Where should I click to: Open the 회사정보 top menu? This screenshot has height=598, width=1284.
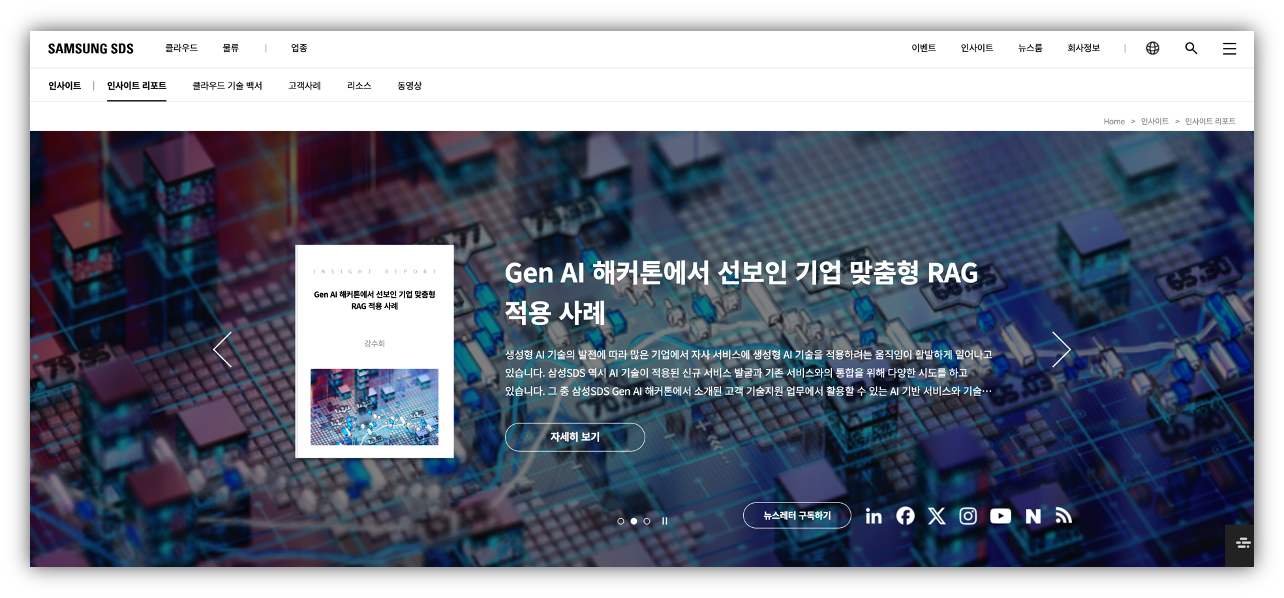point(1083,48)
